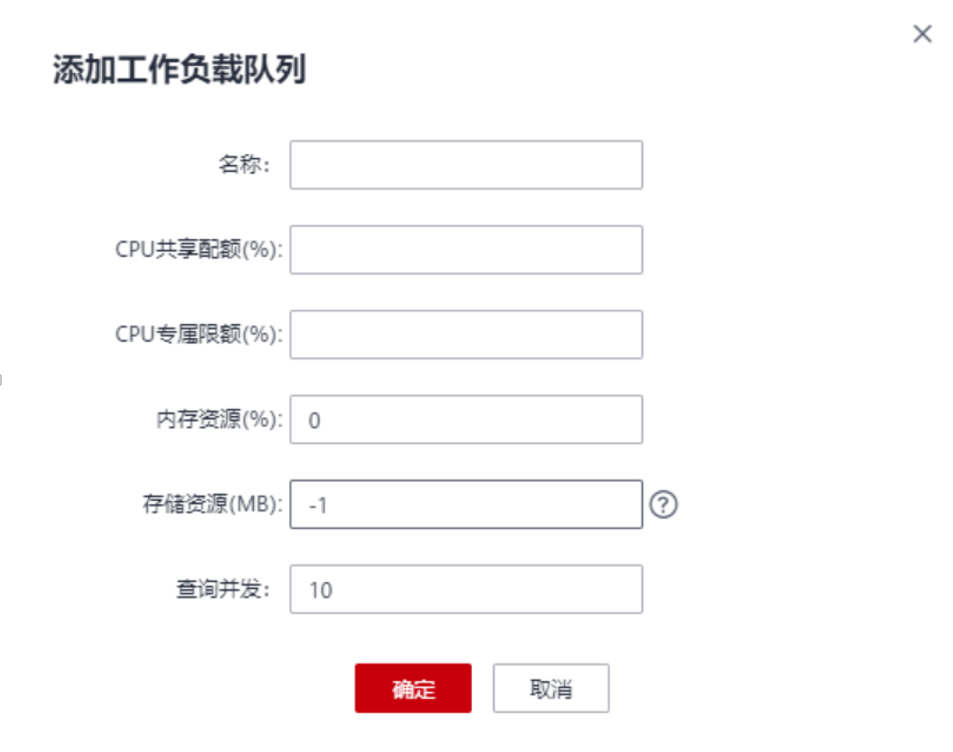Click the 添加工作负载队列 dialog title
This screenshot has width=953, height=752.
179,71
